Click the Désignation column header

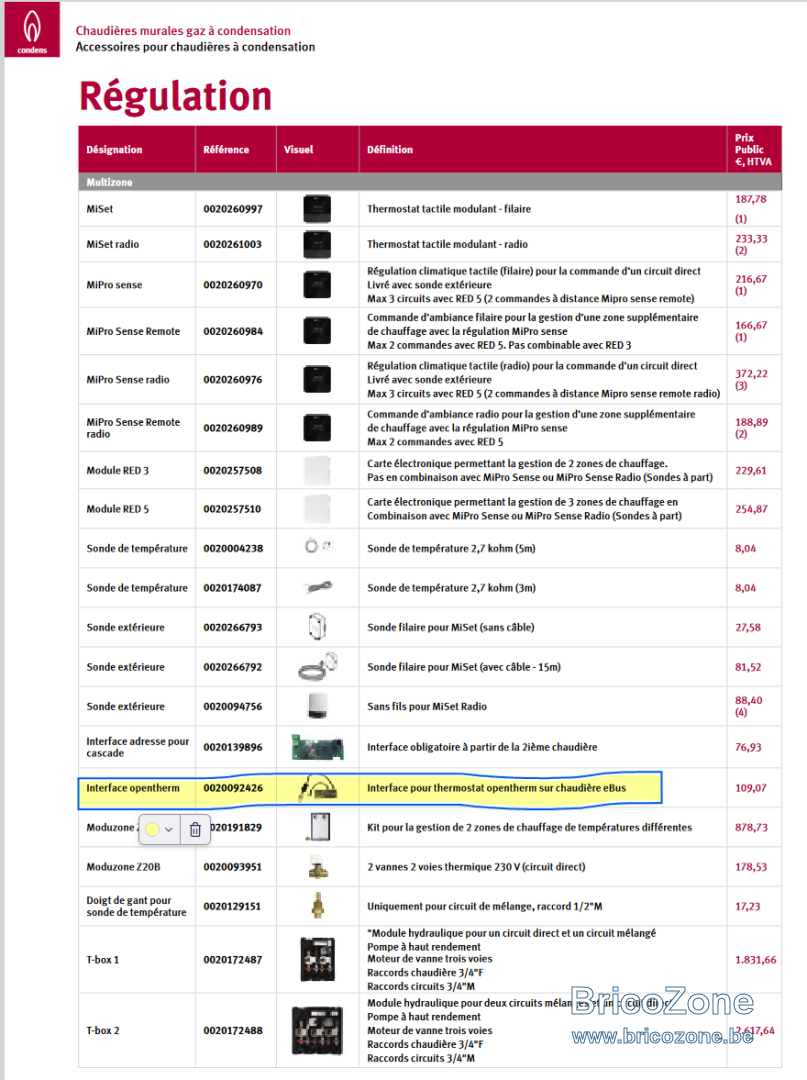click(x=114, y=149)
